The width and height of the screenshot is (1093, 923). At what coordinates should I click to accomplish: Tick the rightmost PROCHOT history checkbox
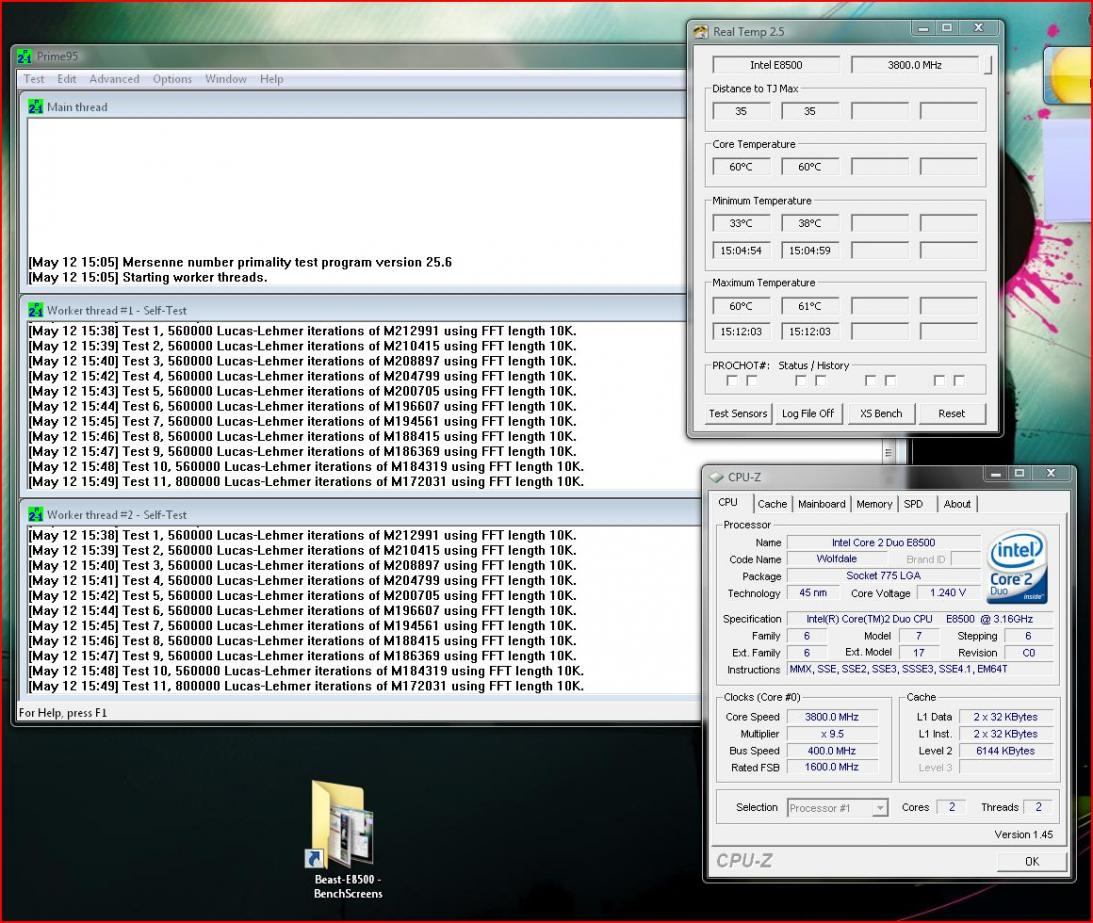[x=959, y=381]
